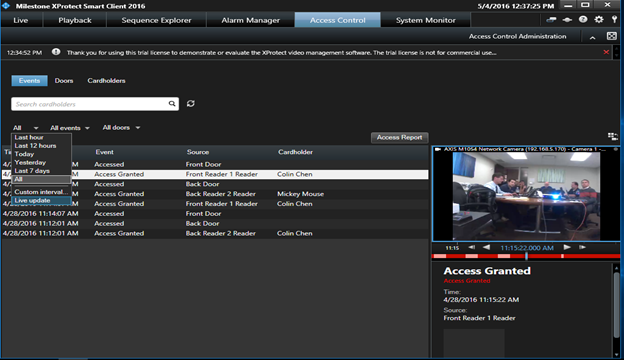
Task: Switch to the Playback tab
Action: 75,20
